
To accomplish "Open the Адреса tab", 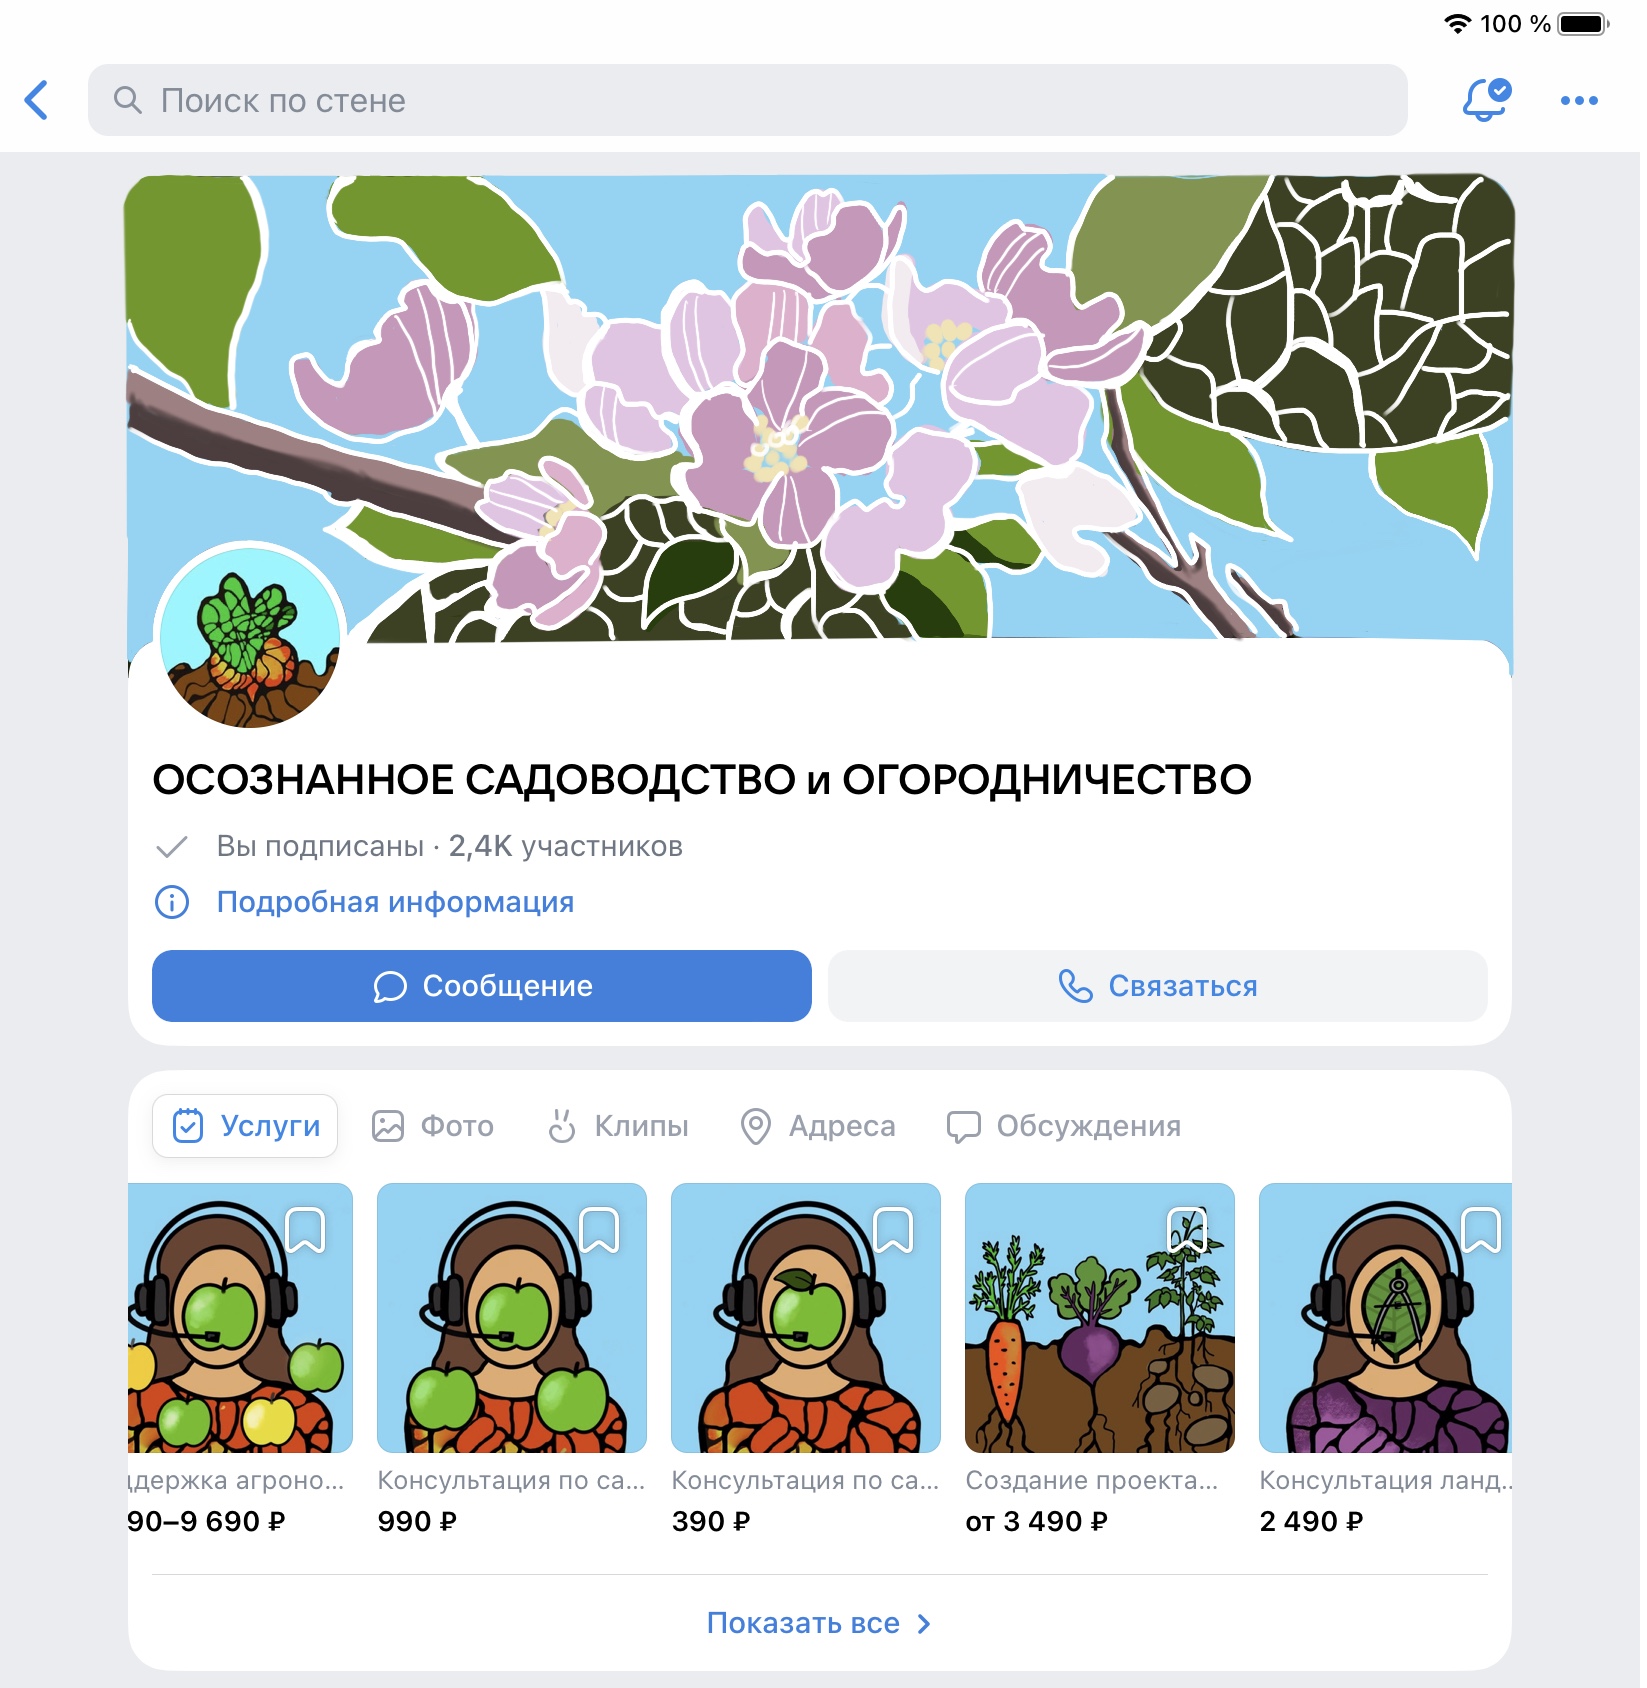I will tap(818, 1126).
